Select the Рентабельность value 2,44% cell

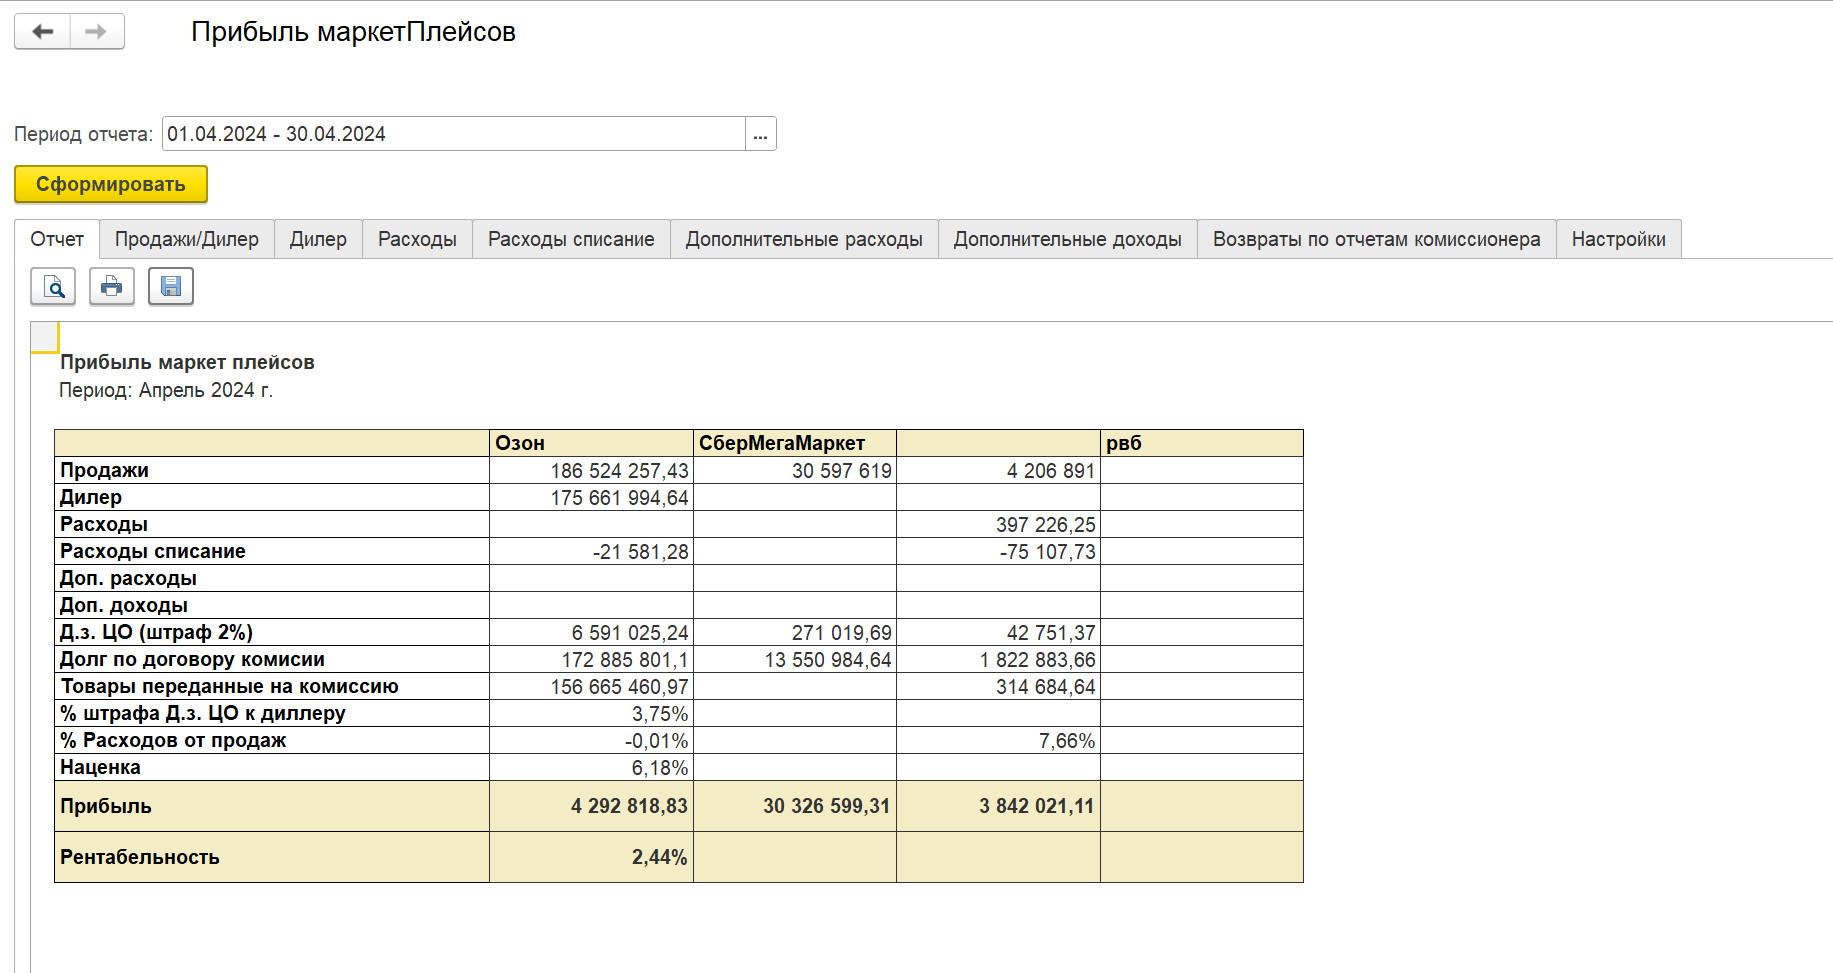pyautogui.click(x=591, y=857)
